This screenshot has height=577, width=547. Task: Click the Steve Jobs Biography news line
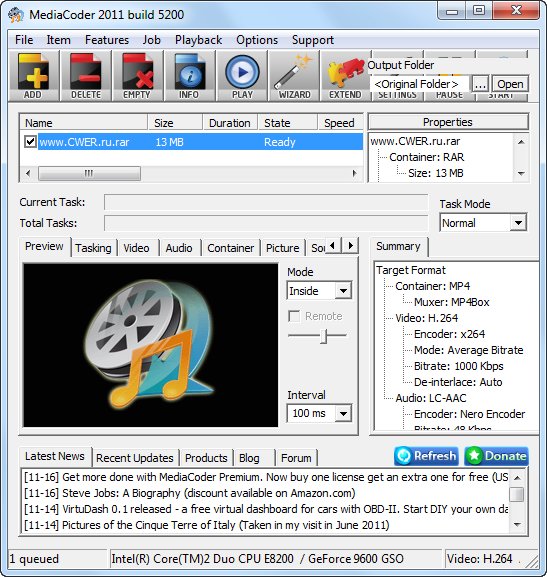pyautogui.click(x=190, y=493)
